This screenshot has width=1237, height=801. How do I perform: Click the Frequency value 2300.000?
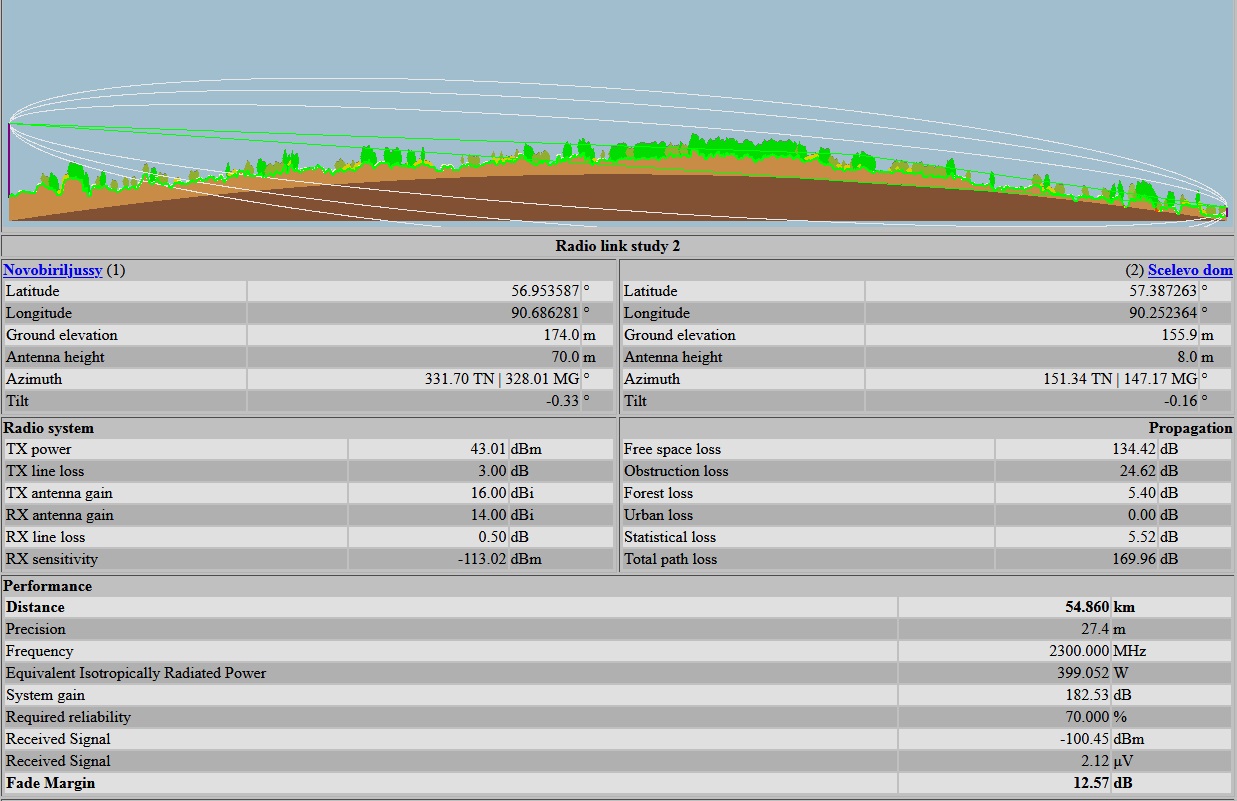coord(1079,651)
